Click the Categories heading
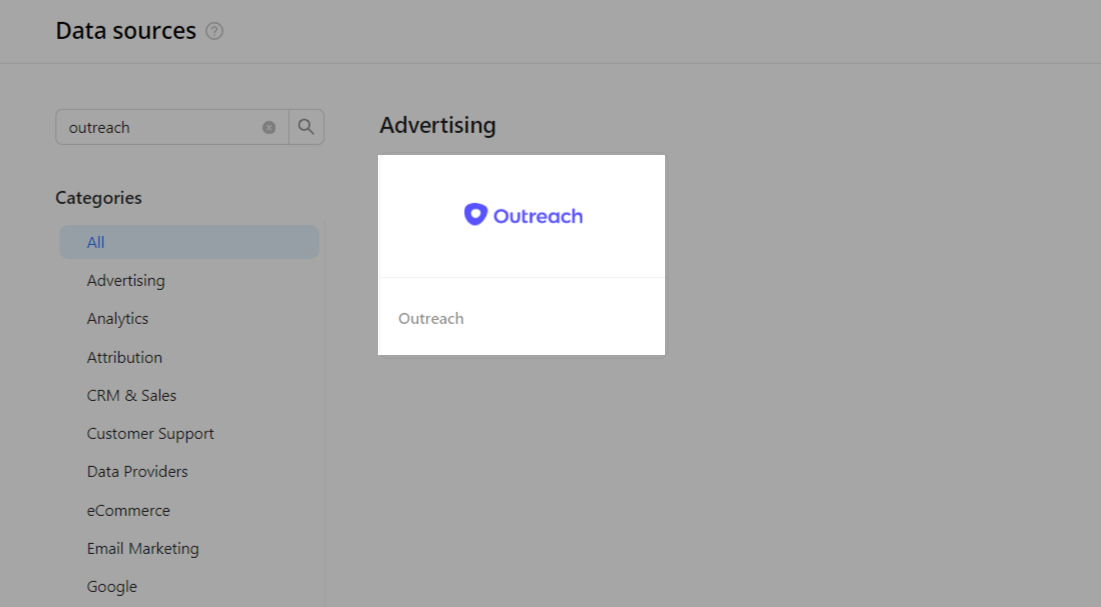Image resolution: width=1101 pixels, height=607 pixels. (x=98, y=198)
